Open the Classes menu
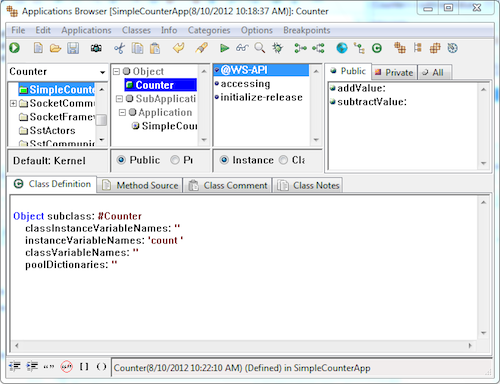The height and width of the screenshot is (384, 500). point(136,30)
